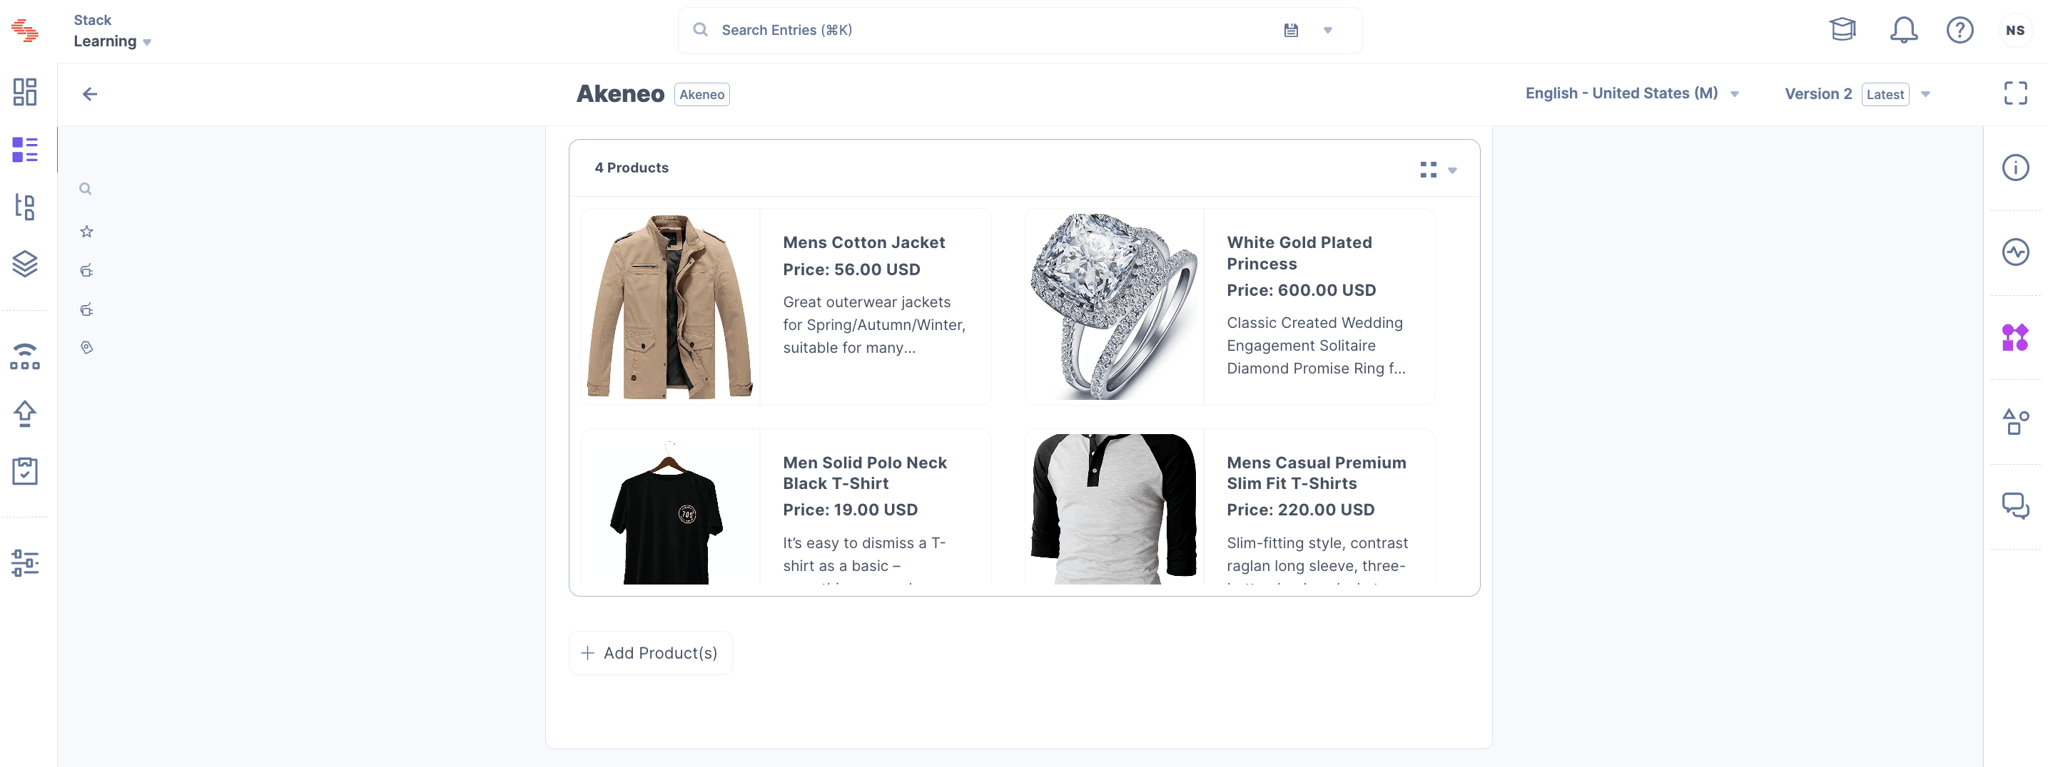Open the Settings sliders icon in sidebar
The width and height of the screenshot is (2048, 767).
pyautogui.click(x=25, y=563)
